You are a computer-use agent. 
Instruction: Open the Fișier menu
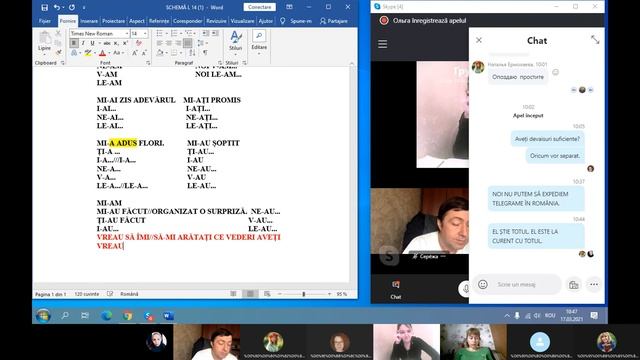click(45, 21)
